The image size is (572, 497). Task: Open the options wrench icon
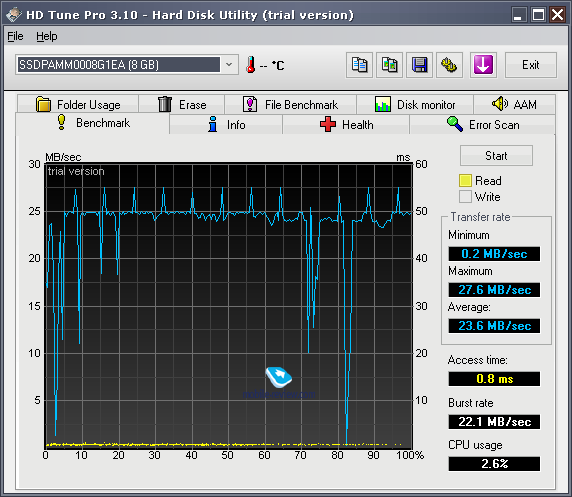449,65
